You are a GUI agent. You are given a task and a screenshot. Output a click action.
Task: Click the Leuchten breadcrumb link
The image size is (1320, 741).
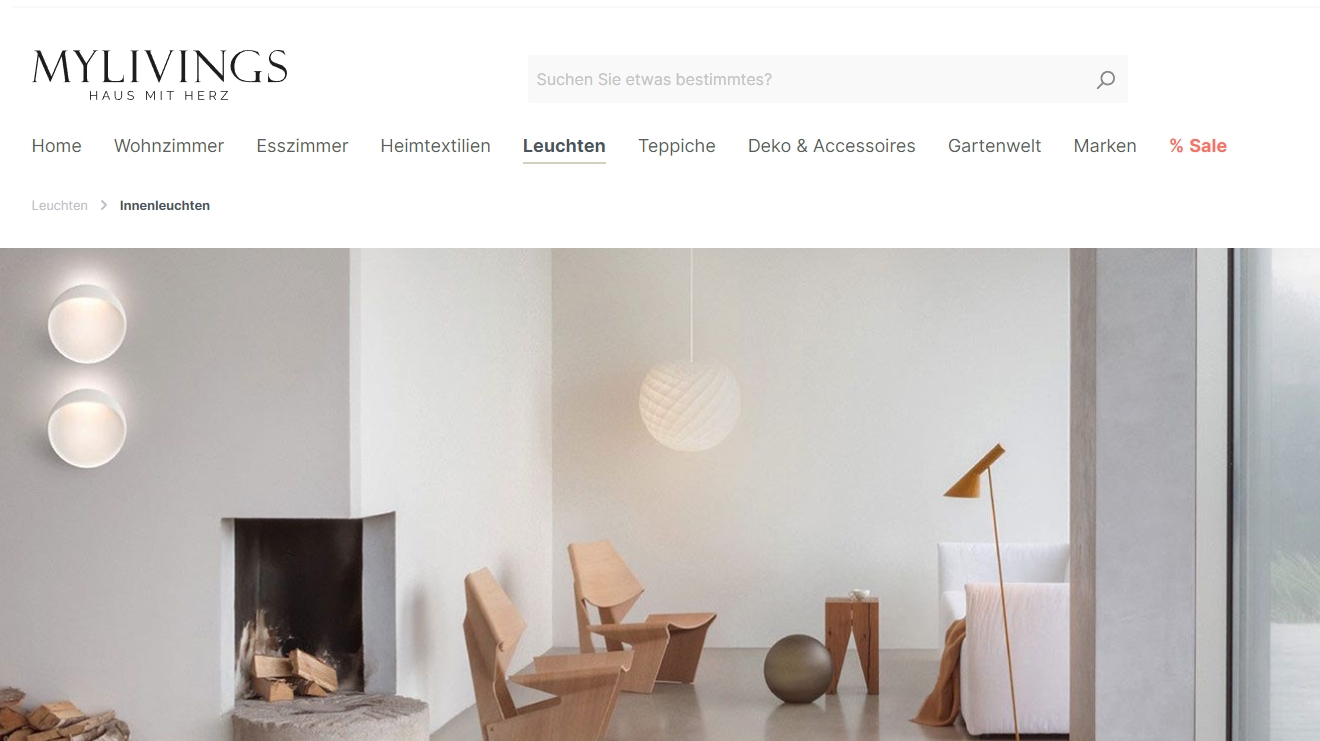click(60, 205)
